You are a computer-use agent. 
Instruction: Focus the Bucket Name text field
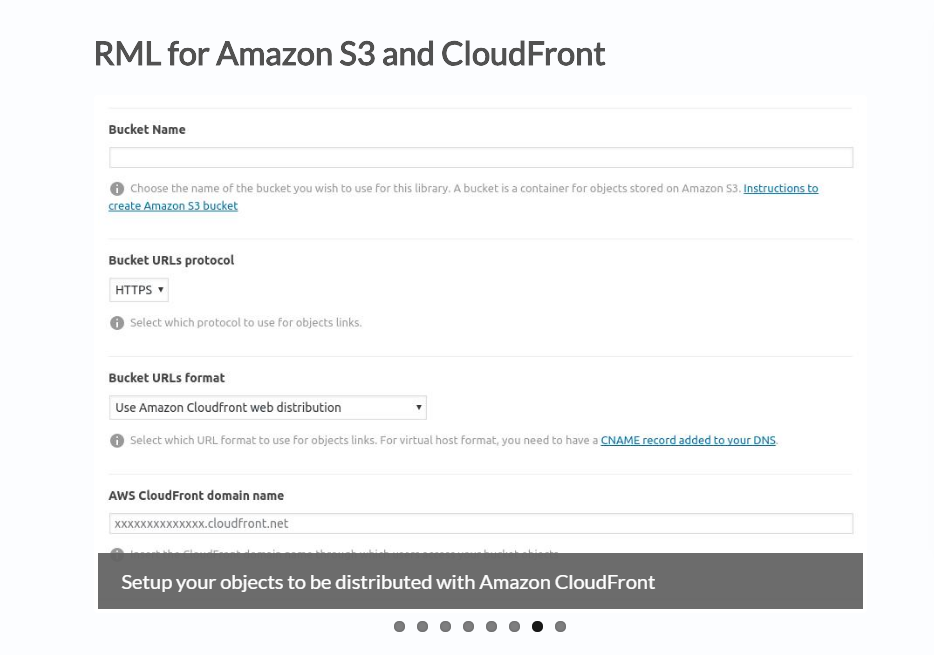[480, 158]
